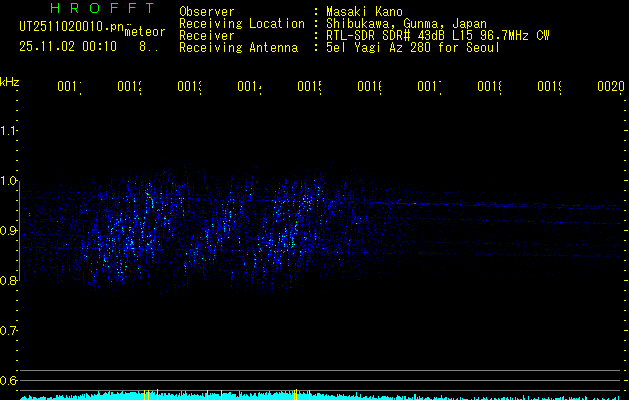Click the first time marker on the axis

(x=69, y=88)
